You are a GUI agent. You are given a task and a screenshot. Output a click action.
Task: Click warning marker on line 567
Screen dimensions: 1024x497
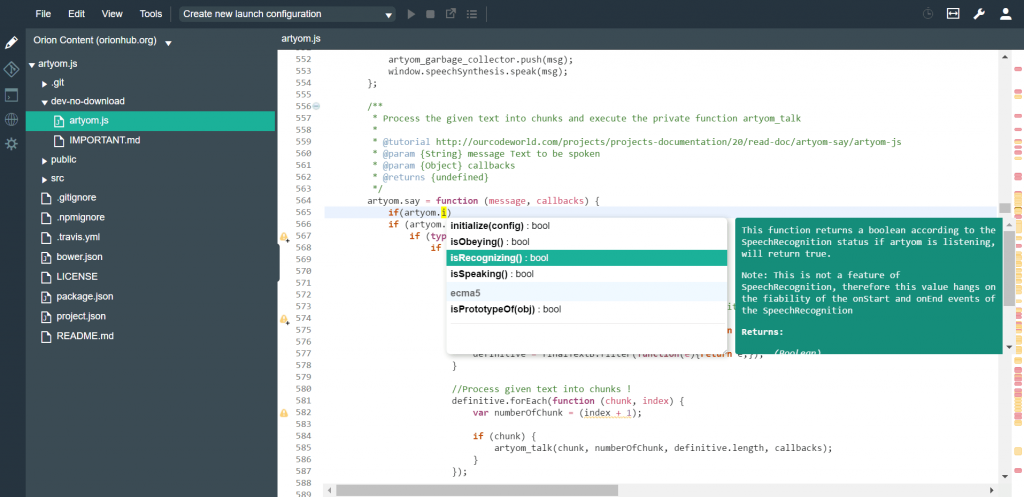[x=284, y=236]
